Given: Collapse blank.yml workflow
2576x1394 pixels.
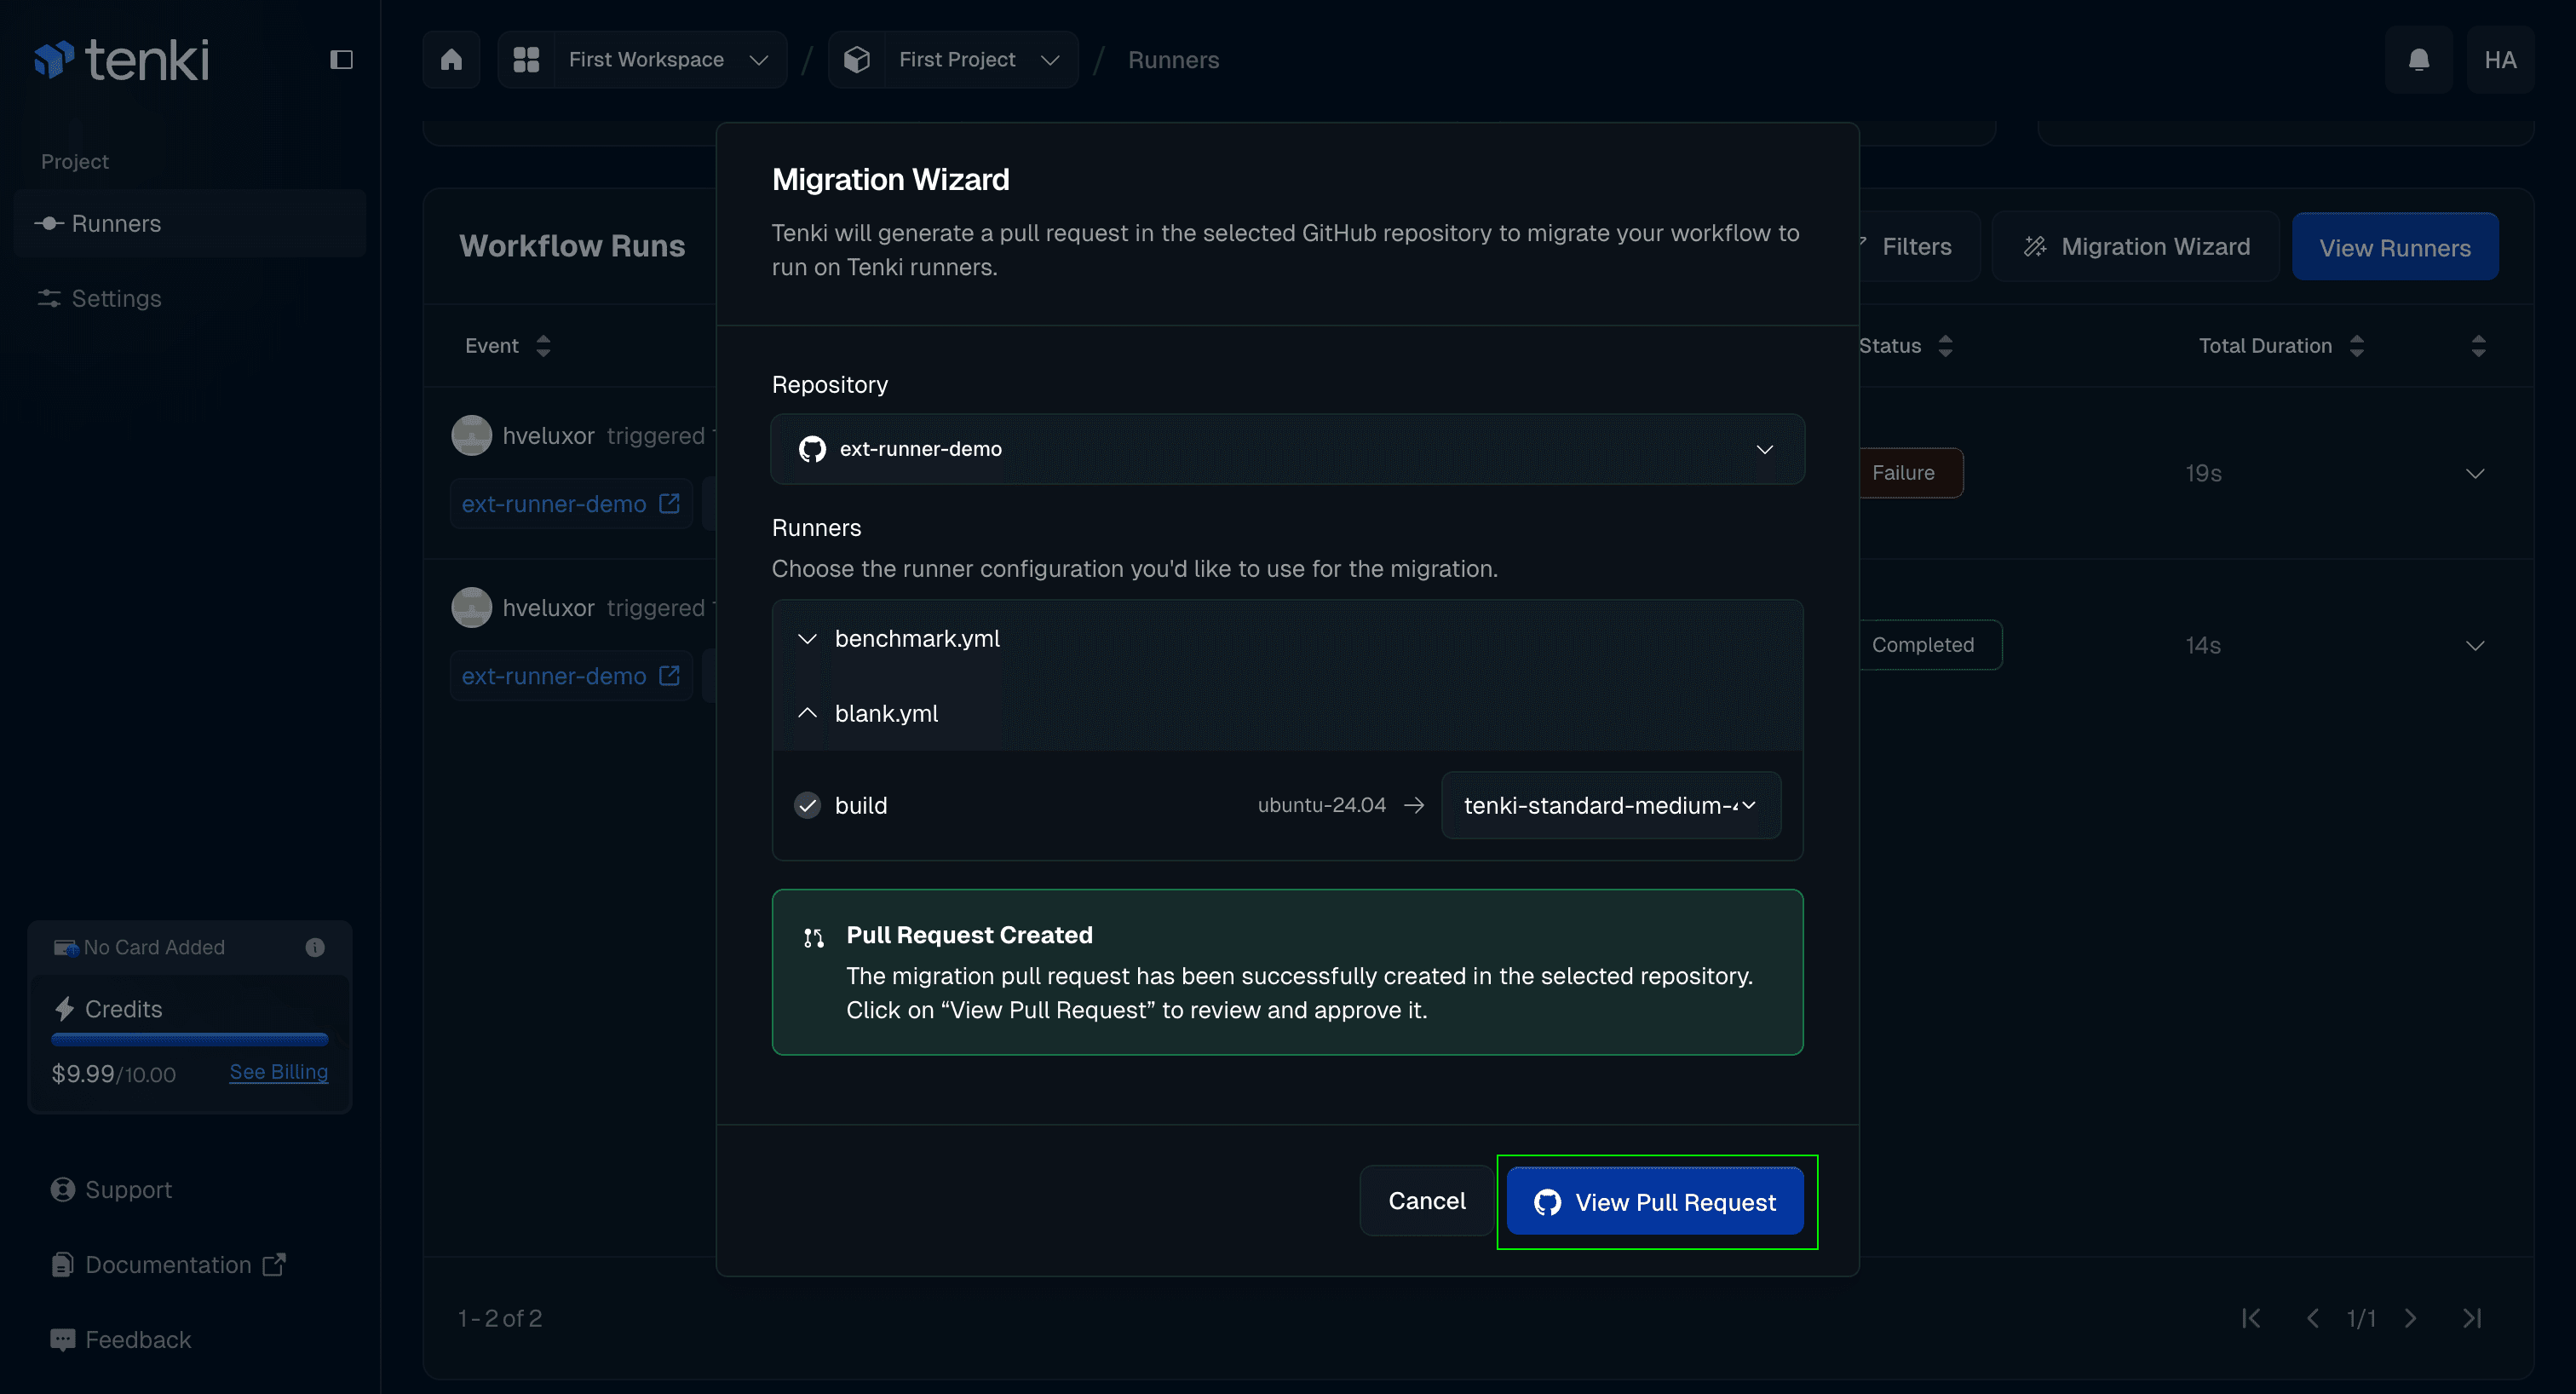Looking at the screenshot, I should pyautogui.click(x=1287, y=713).
